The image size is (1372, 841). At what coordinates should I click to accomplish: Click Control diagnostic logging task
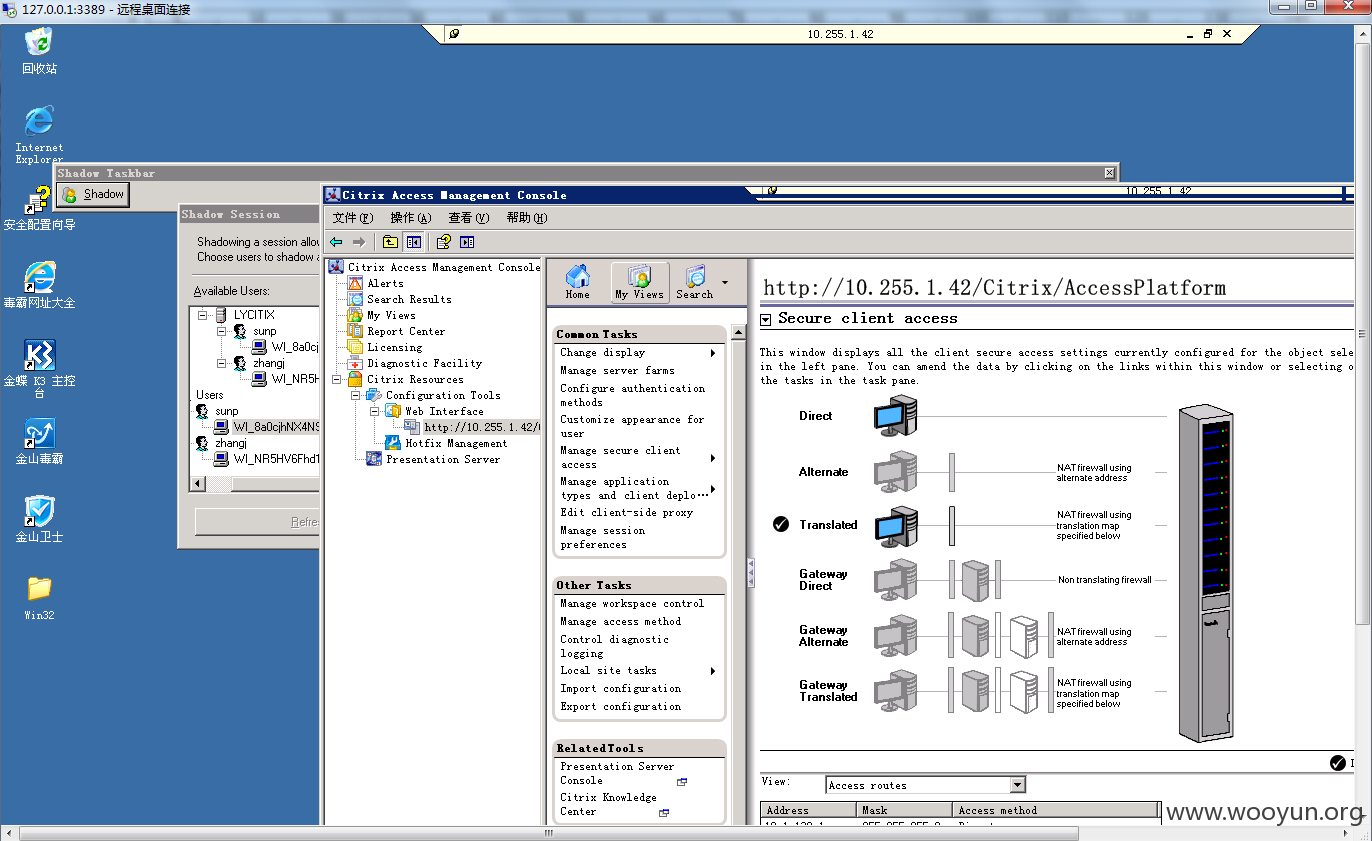point(614,647)
